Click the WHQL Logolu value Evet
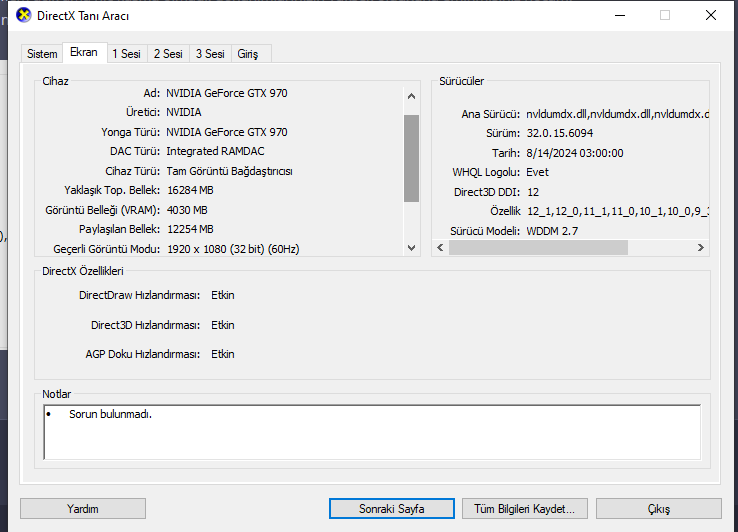The height and width of the screenshot is (532, 738). [x=537, y=172]
